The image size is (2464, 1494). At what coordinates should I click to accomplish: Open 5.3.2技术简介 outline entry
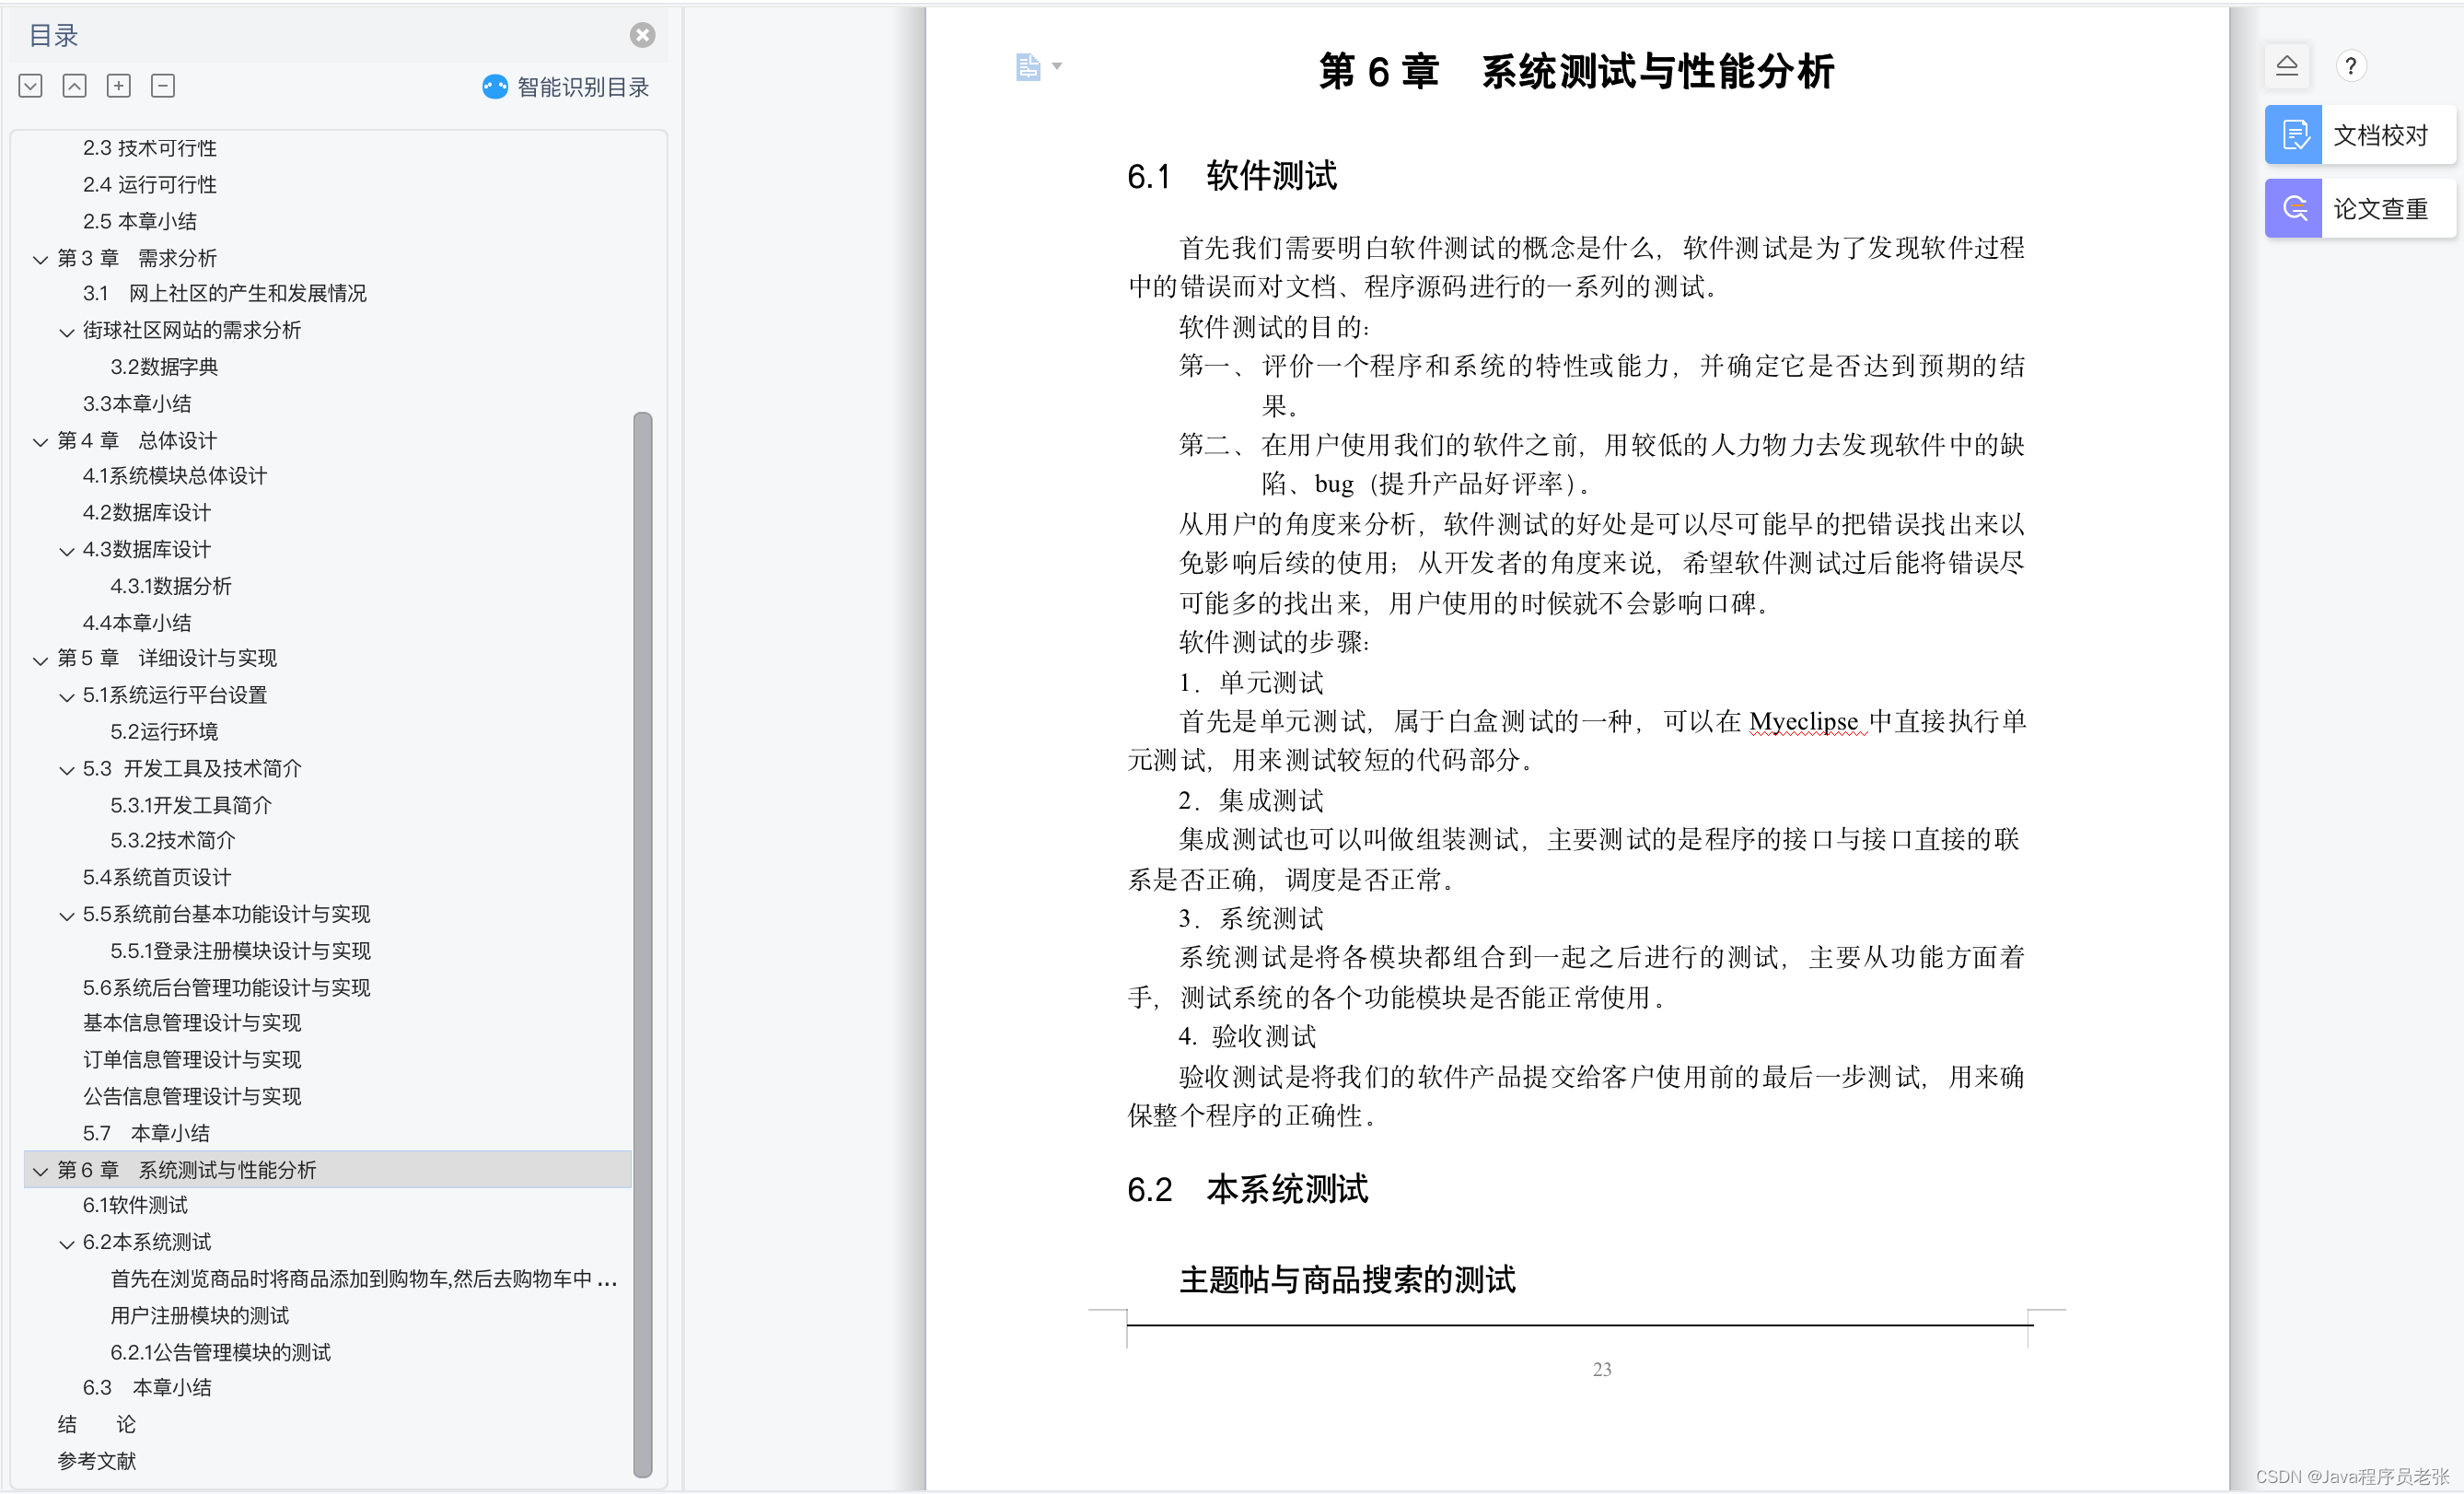pyautogui.click(x=173, y=840)
